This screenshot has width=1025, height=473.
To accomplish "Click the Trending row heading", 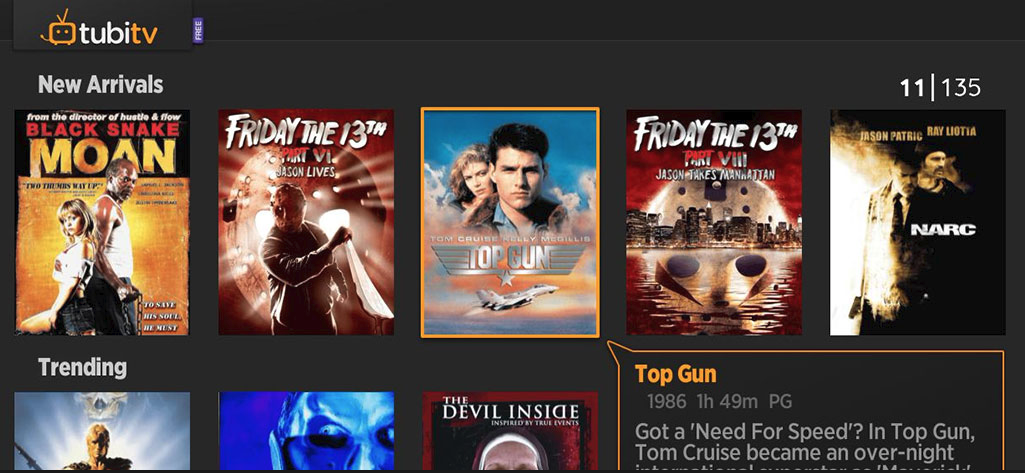I will [82, 367].
